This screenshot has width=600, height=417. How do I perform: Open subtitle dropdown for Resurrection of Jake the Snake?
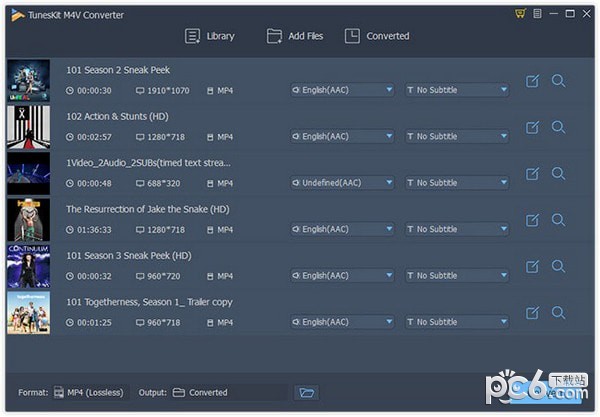[457, 229]
